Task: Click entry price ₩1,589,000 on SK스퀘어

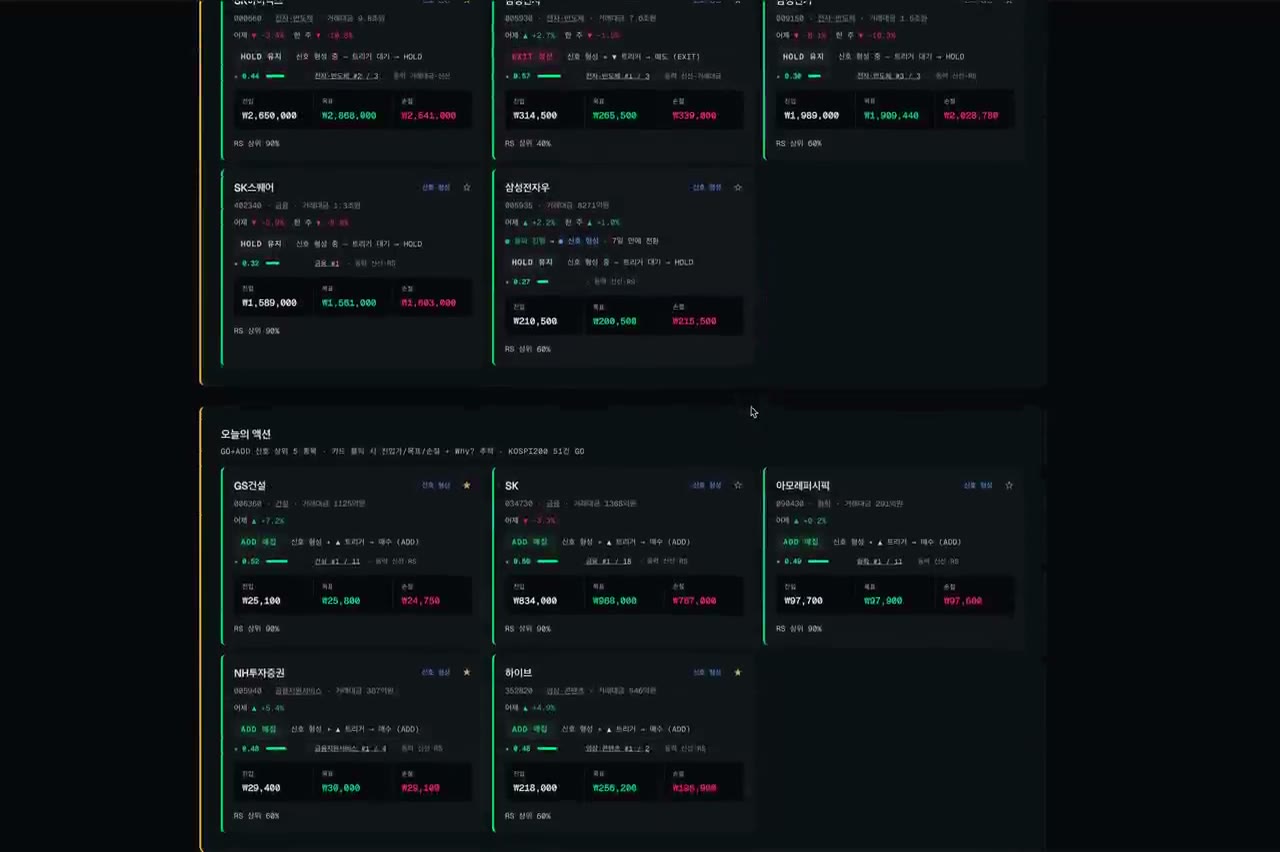Action: coord(269,302)
